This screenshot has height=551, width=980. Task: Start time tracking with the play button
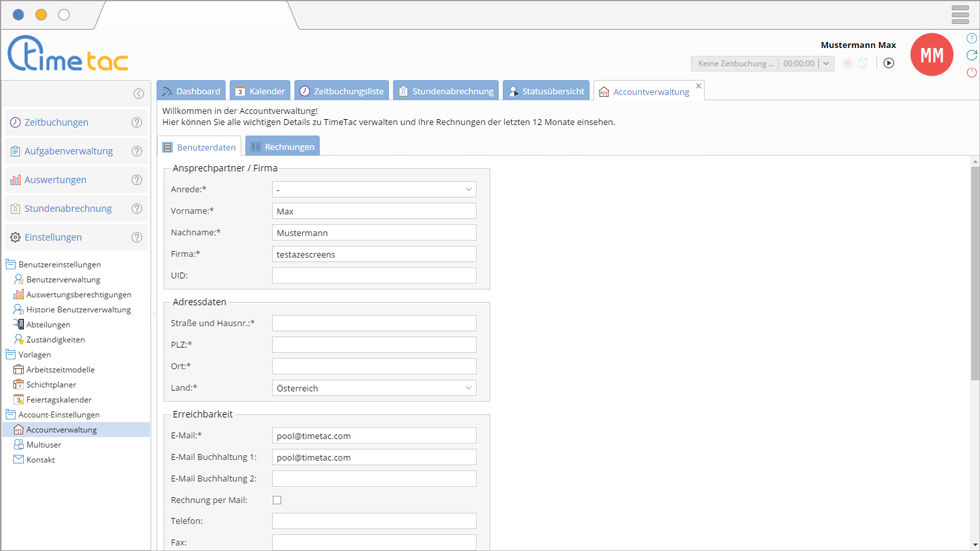[x=888, y=63]
